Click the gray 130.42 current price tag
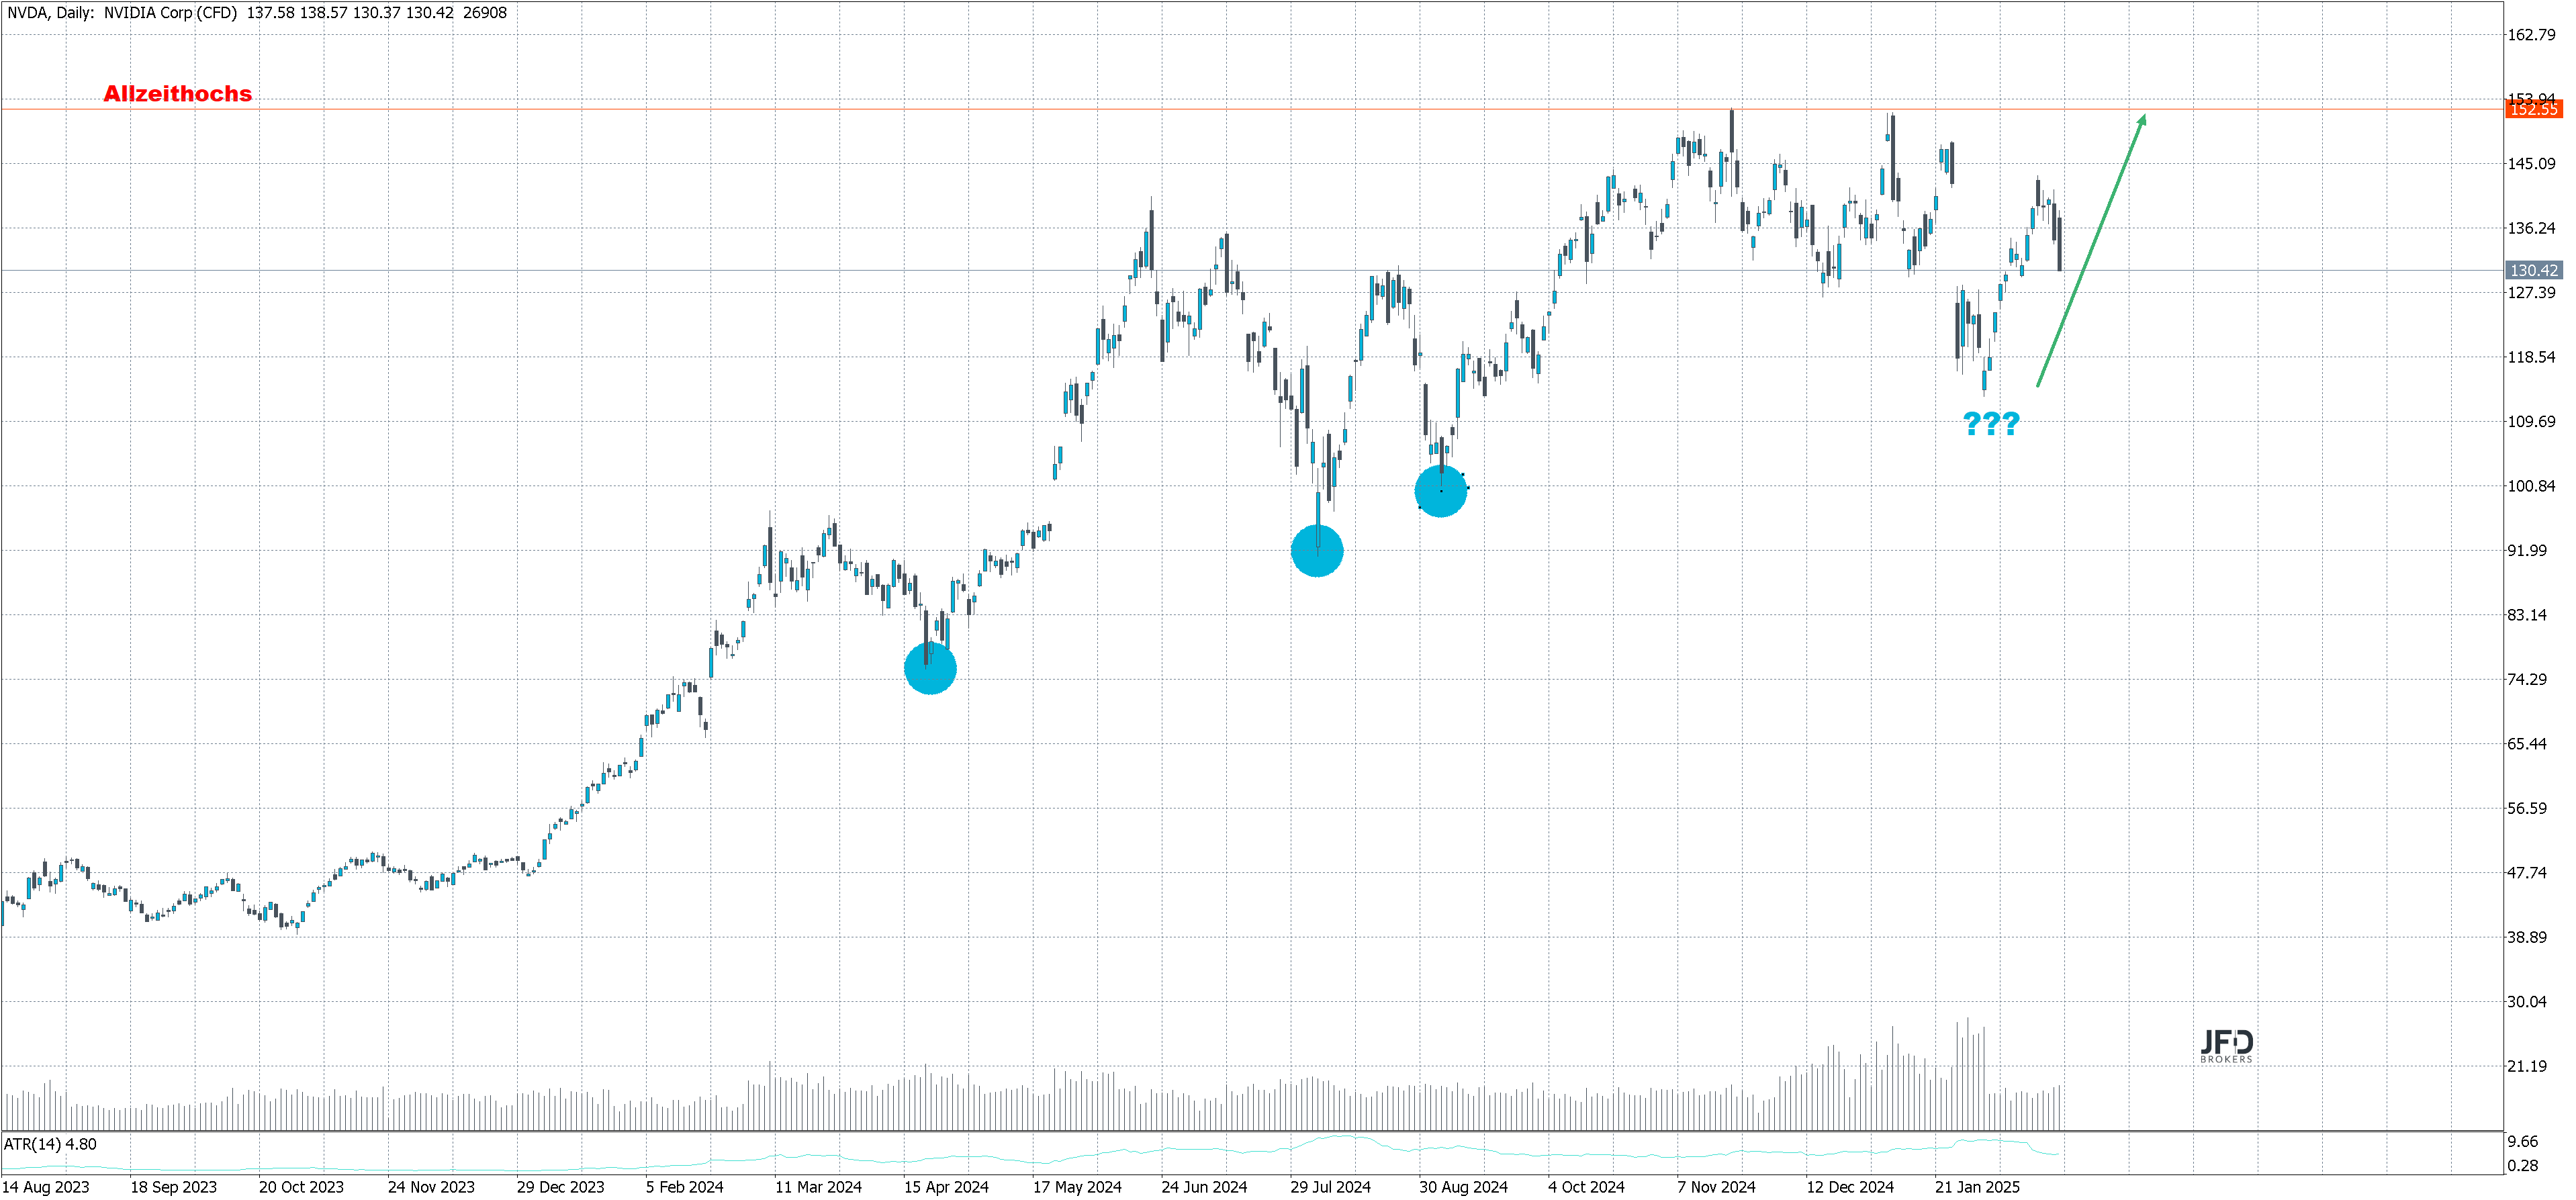 pos(2533,271)
